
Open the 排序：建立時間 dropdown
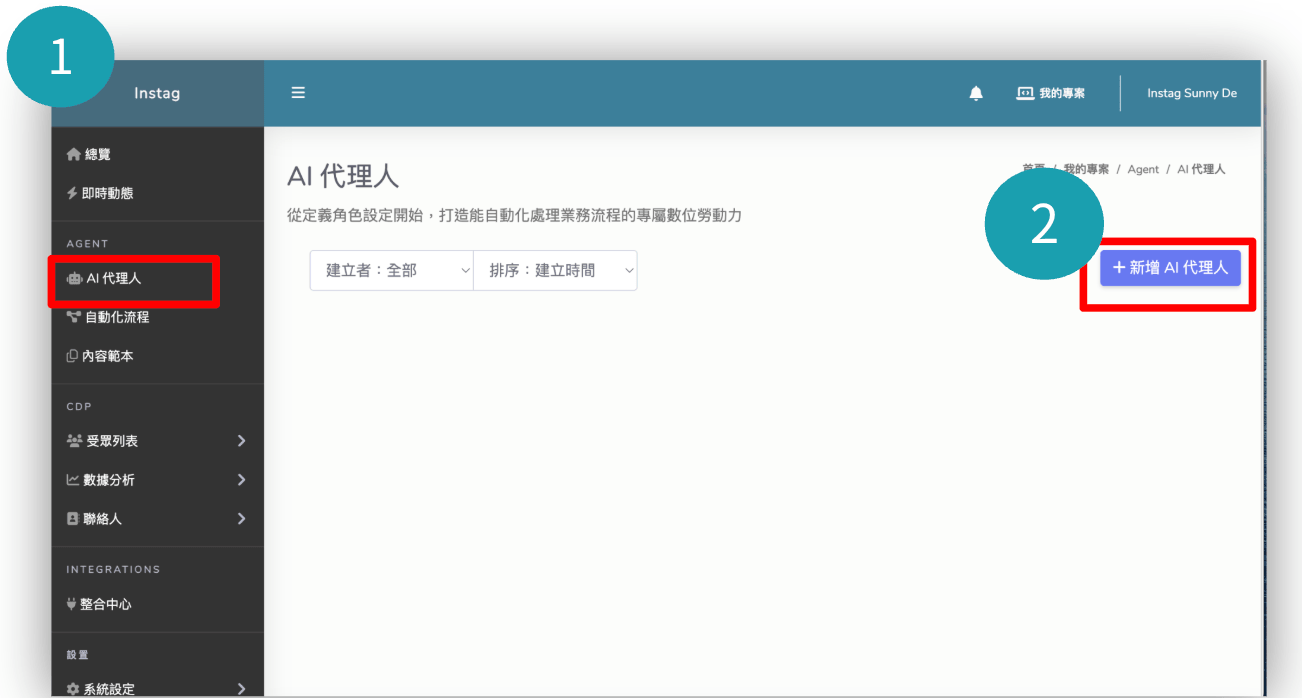pyautogui.click(x=555, y=270)
